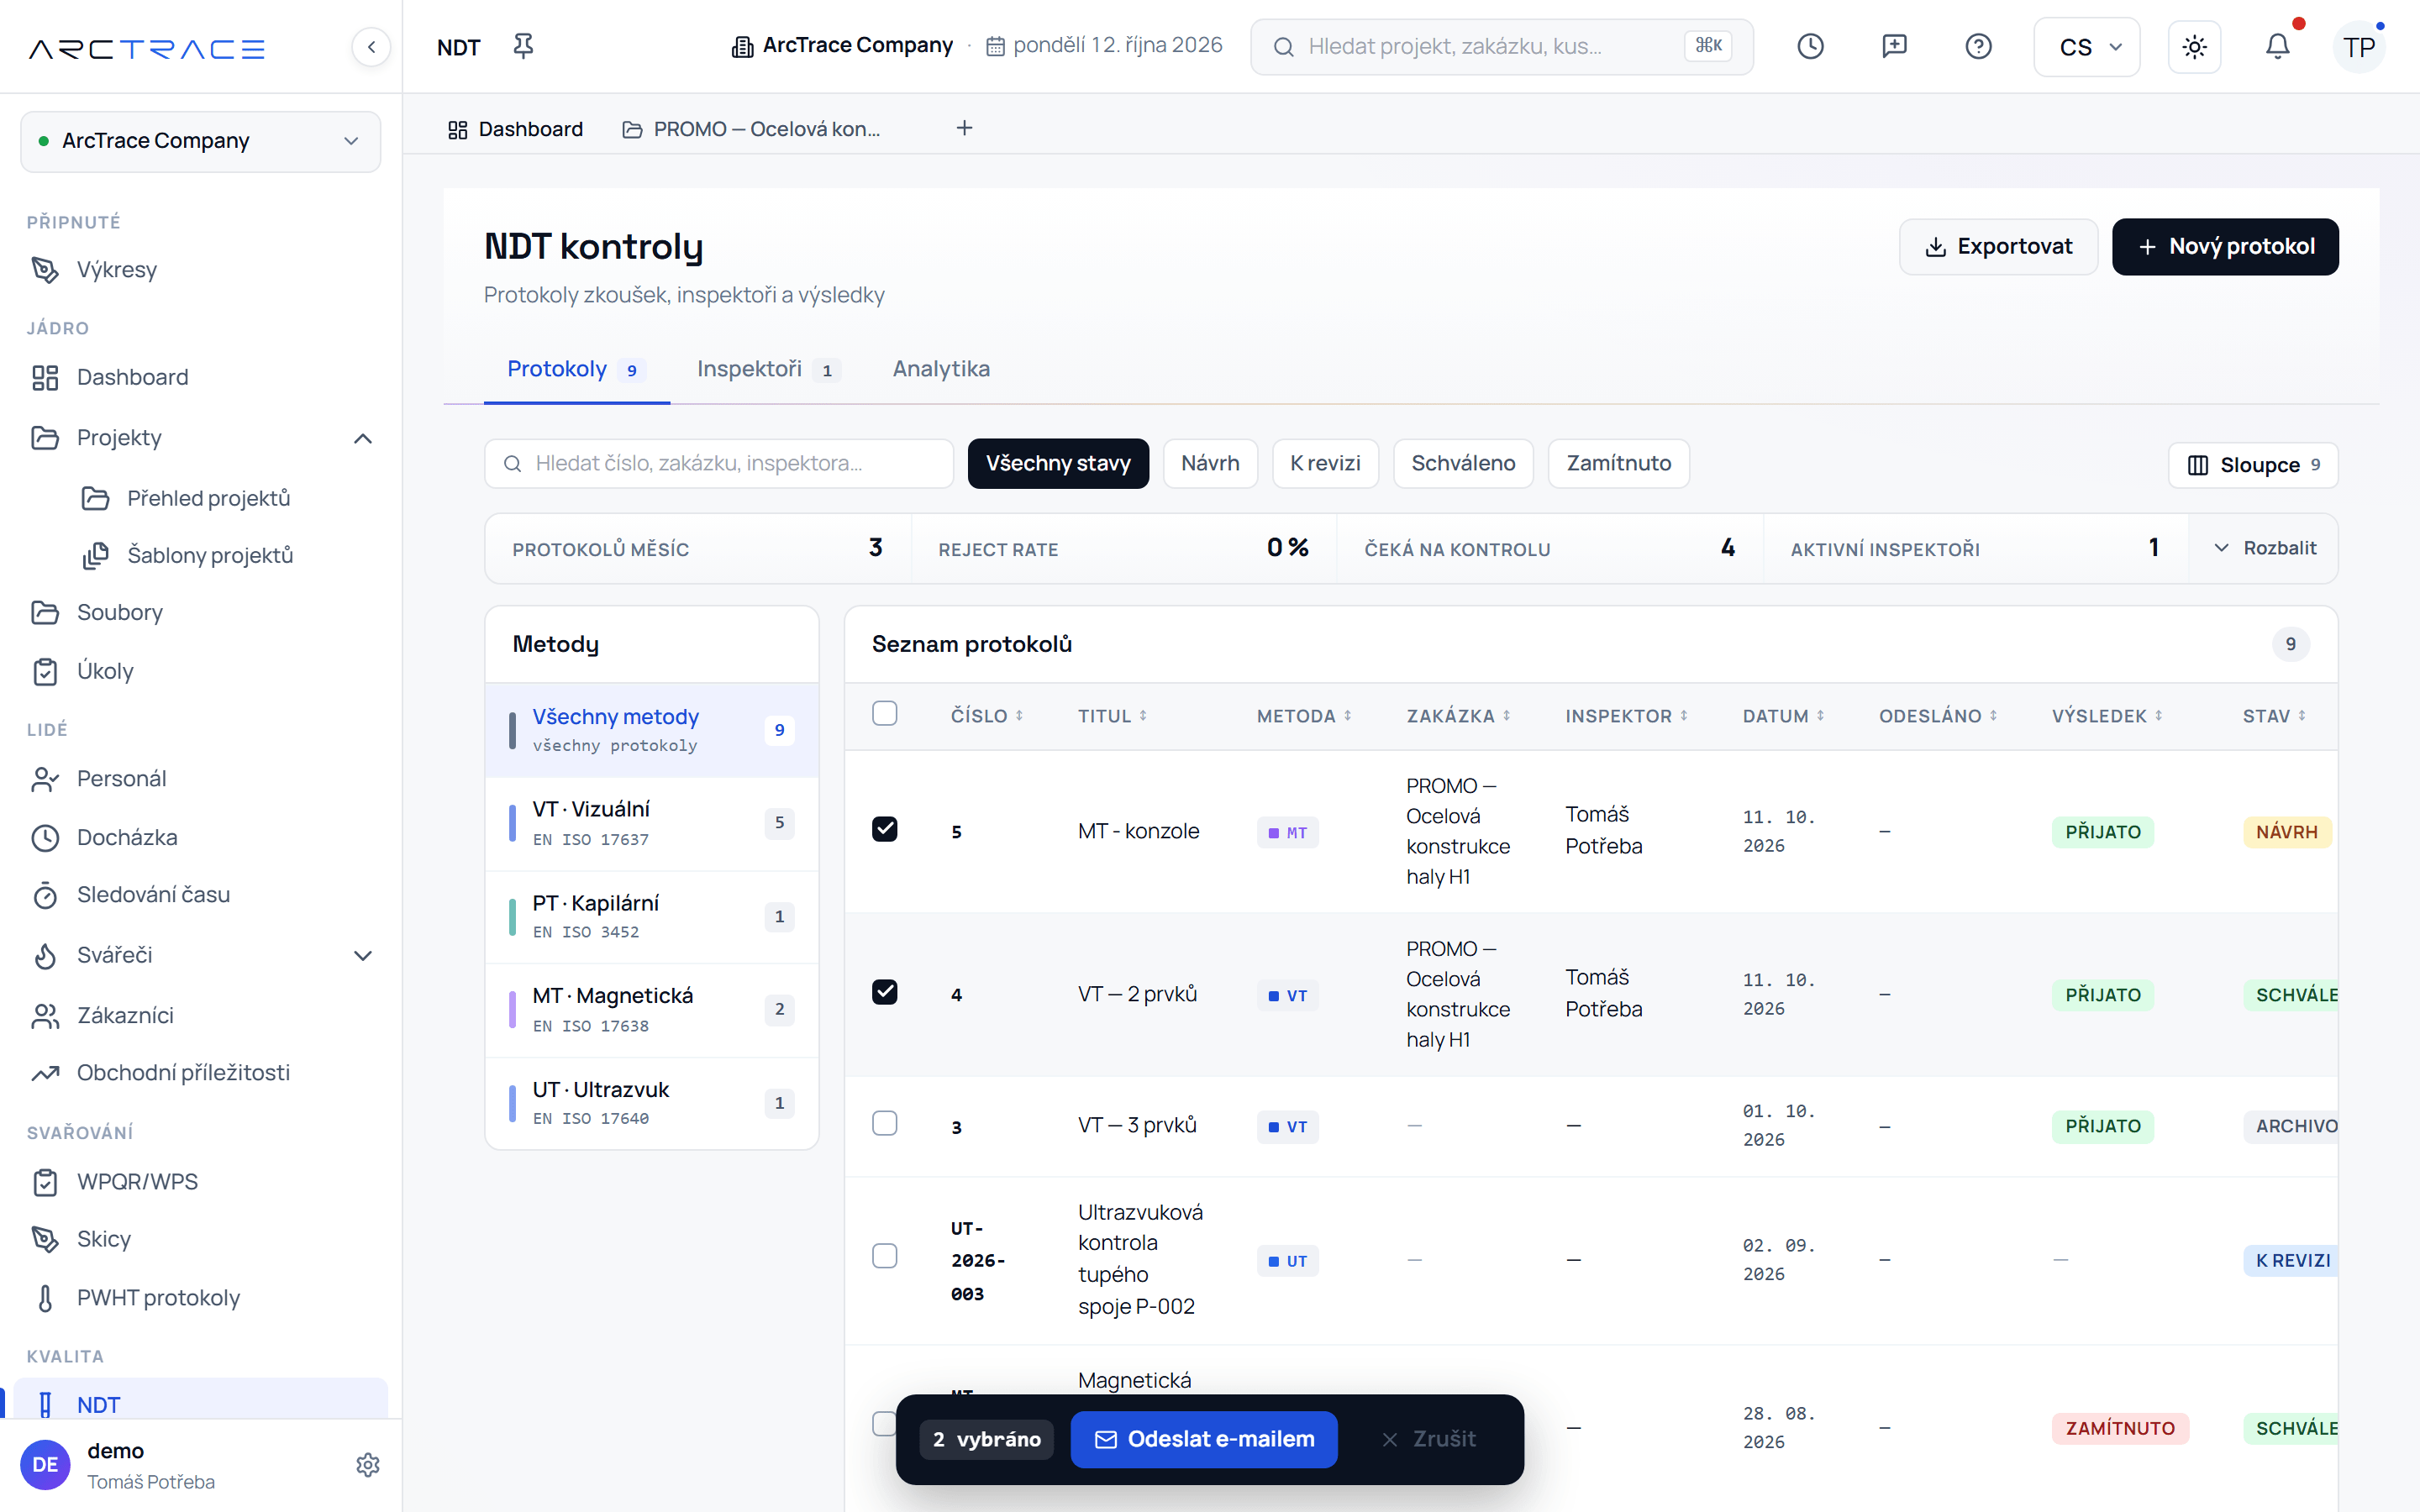The image size is (2420, 1512).
Task: Open Obchodní příležitosti in the sidebar
Action: tap(200, 1072)
